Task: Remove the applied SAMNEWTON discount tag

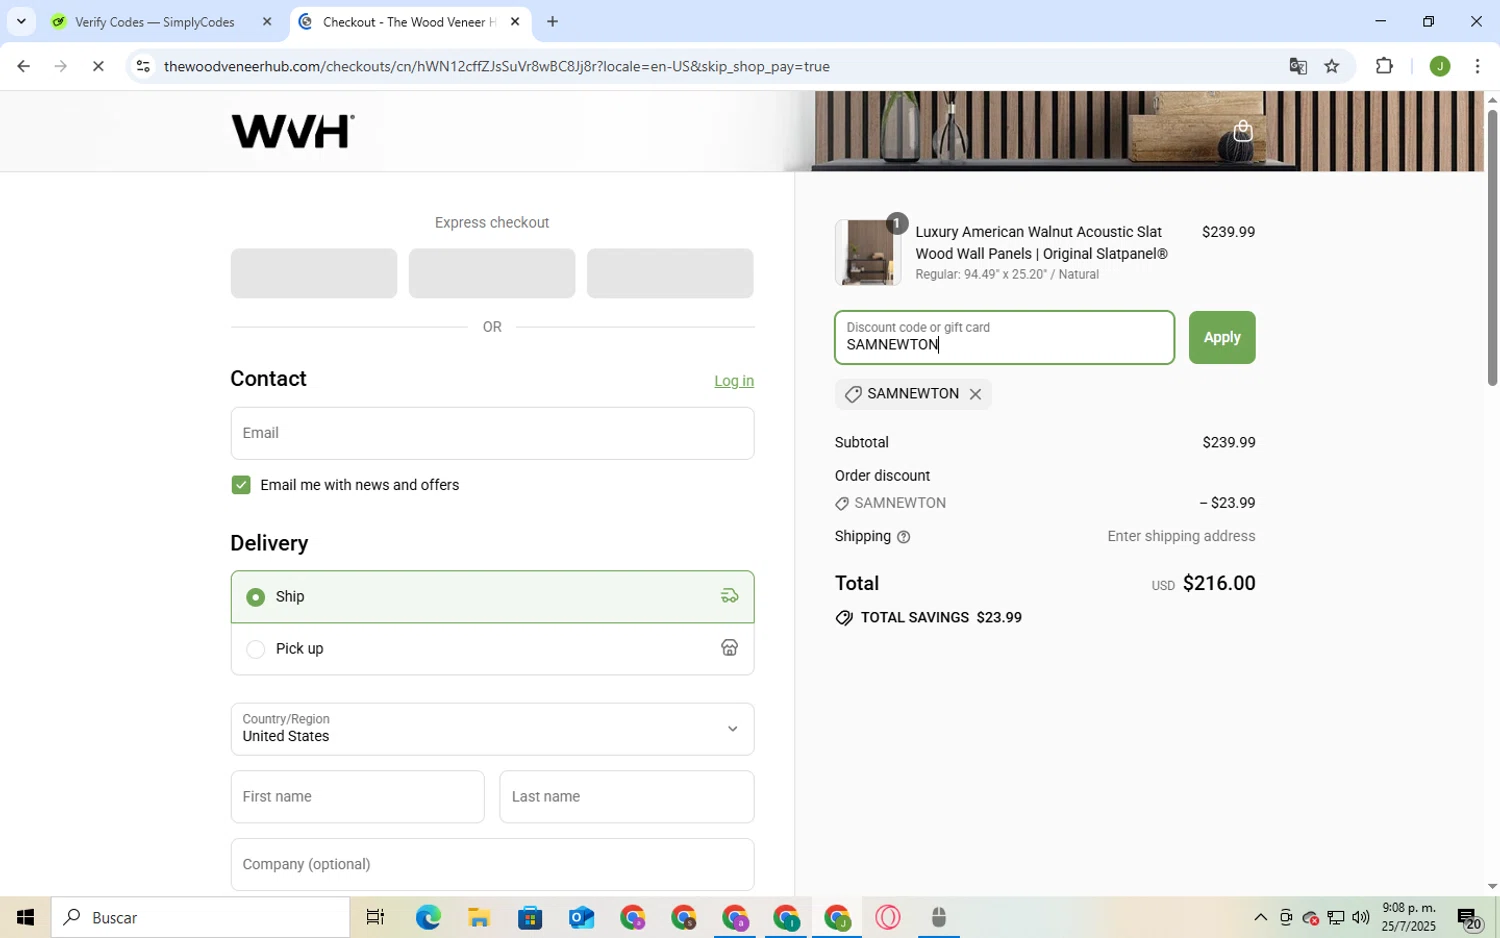Action: [x=975, y=394]
